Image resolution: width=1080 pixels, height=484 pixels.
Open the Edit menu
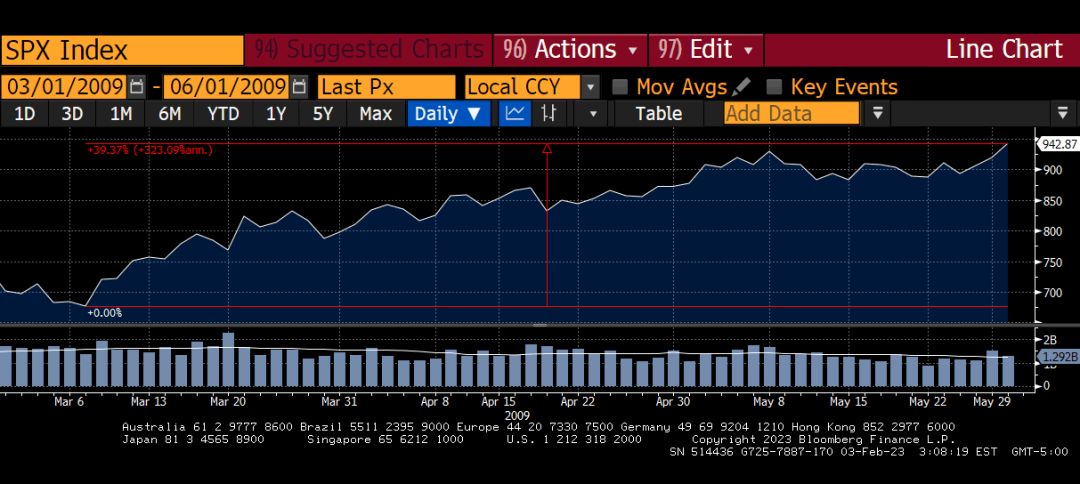(x=706, y=49)
